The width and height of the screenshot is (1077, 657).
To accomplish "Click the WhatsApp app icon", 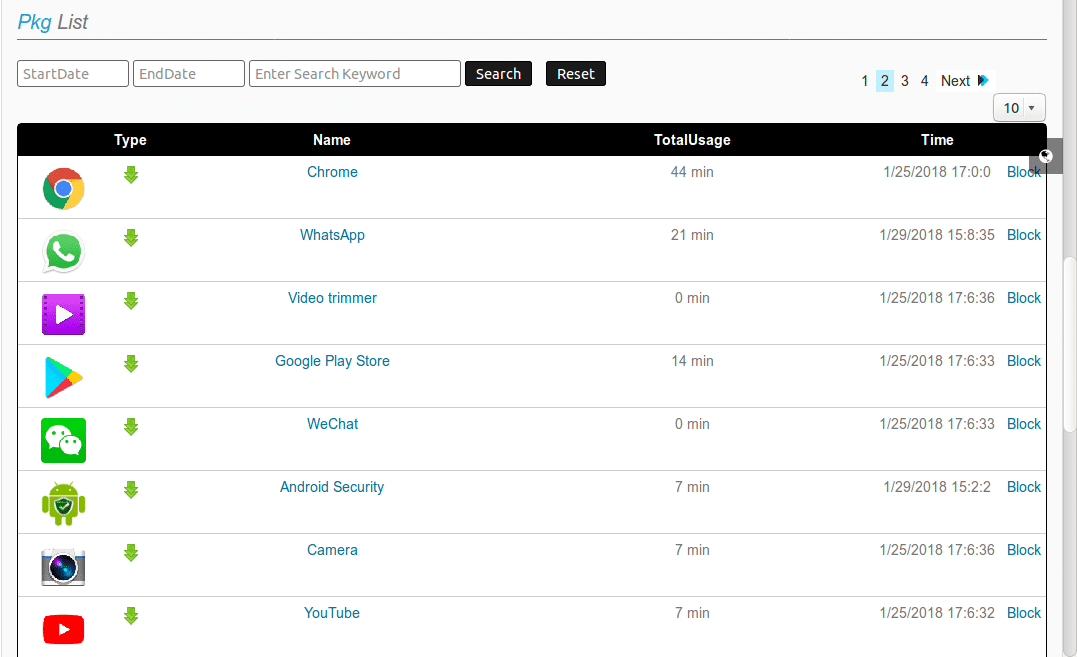I will (63, 252).
